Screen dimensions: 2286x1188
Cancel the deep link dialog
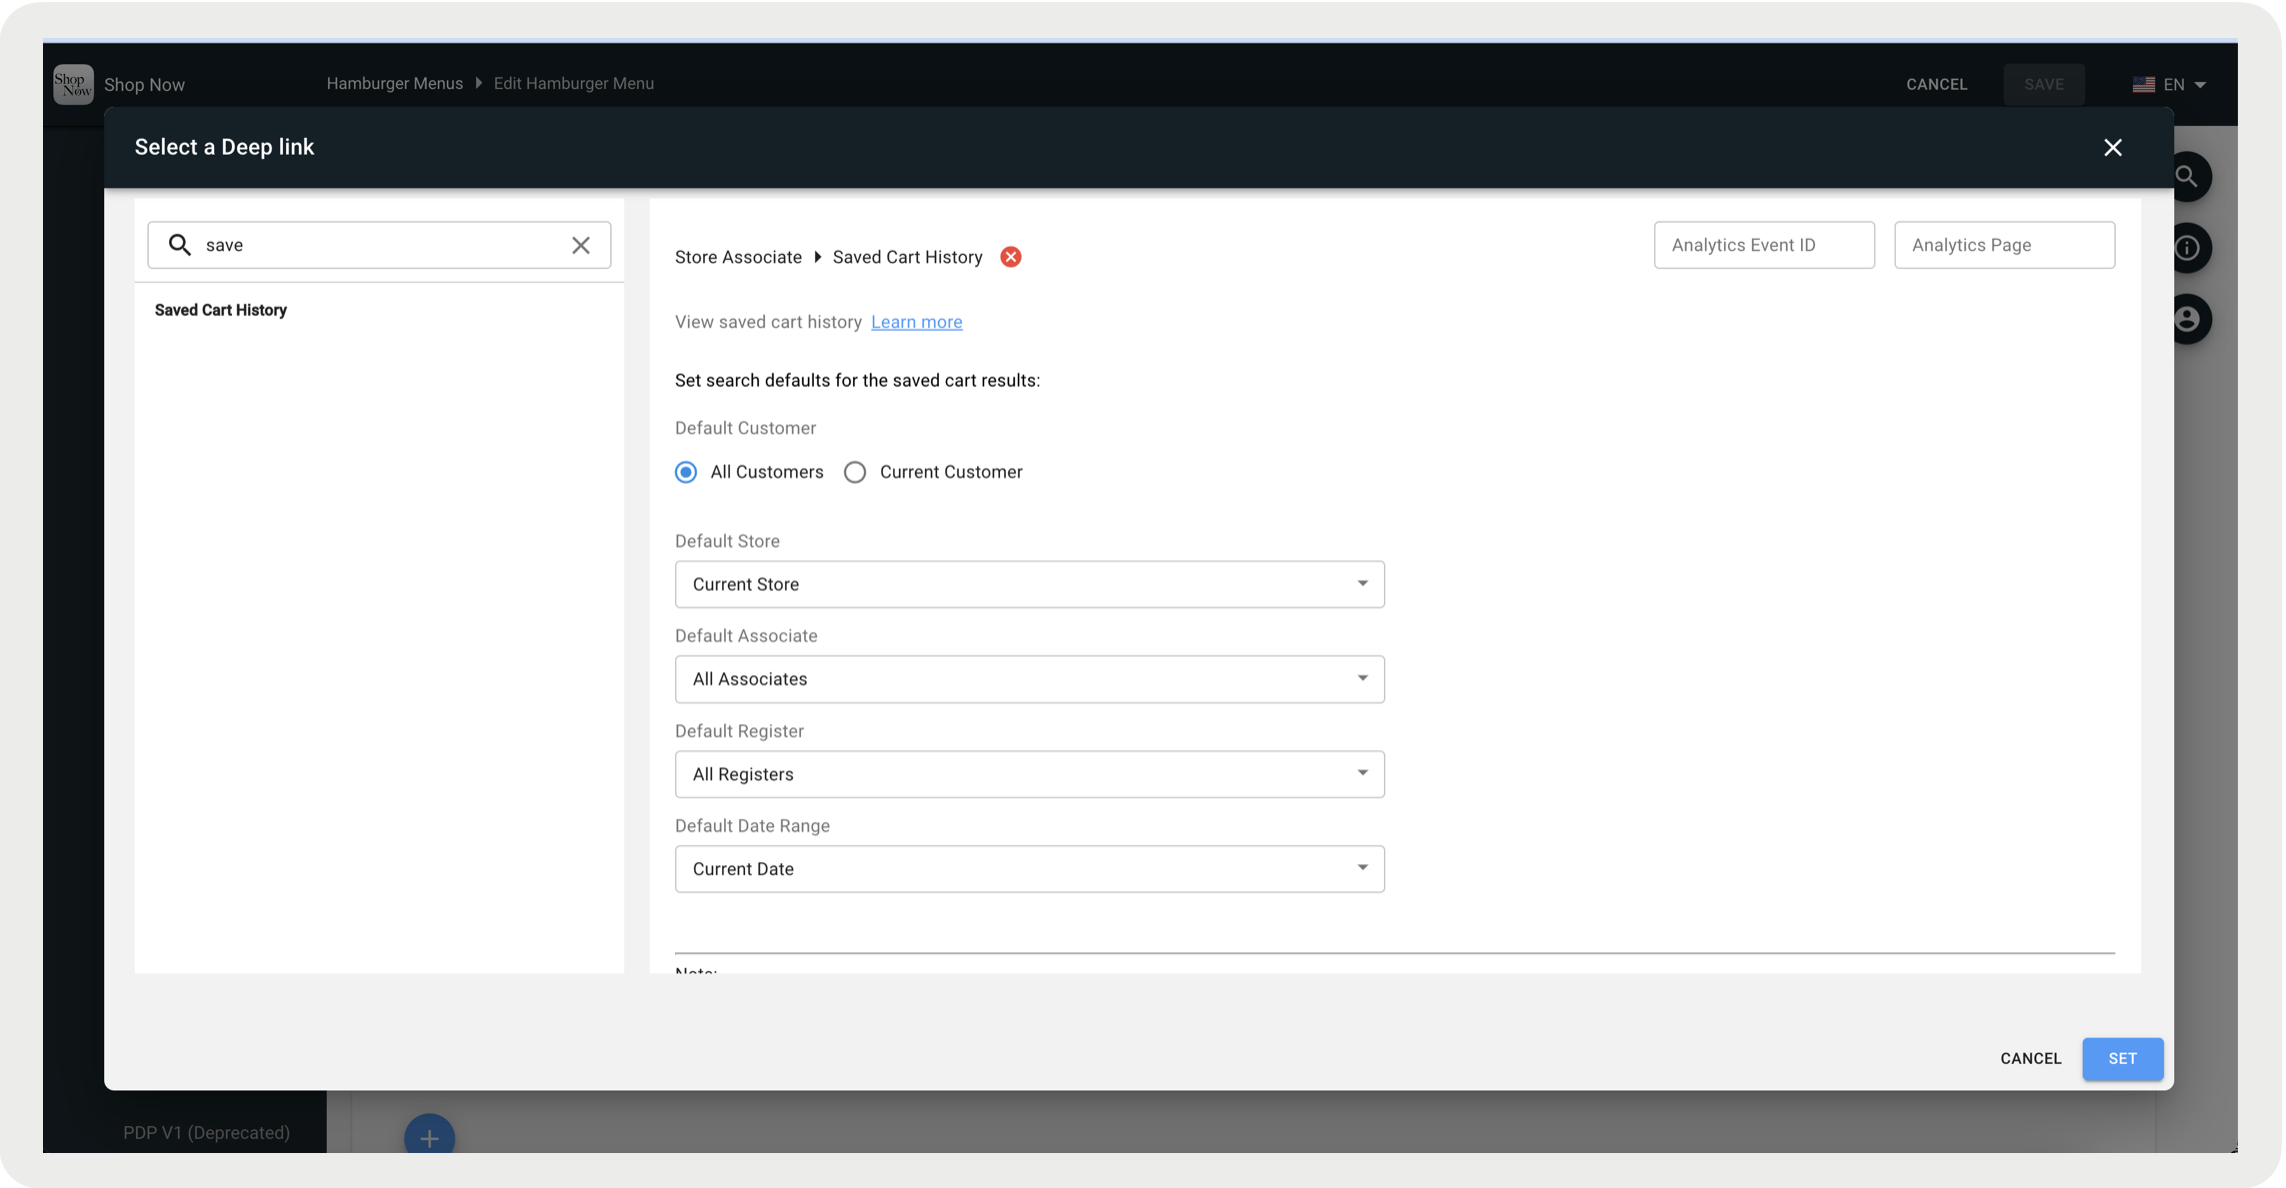tap(2030, 1059)
